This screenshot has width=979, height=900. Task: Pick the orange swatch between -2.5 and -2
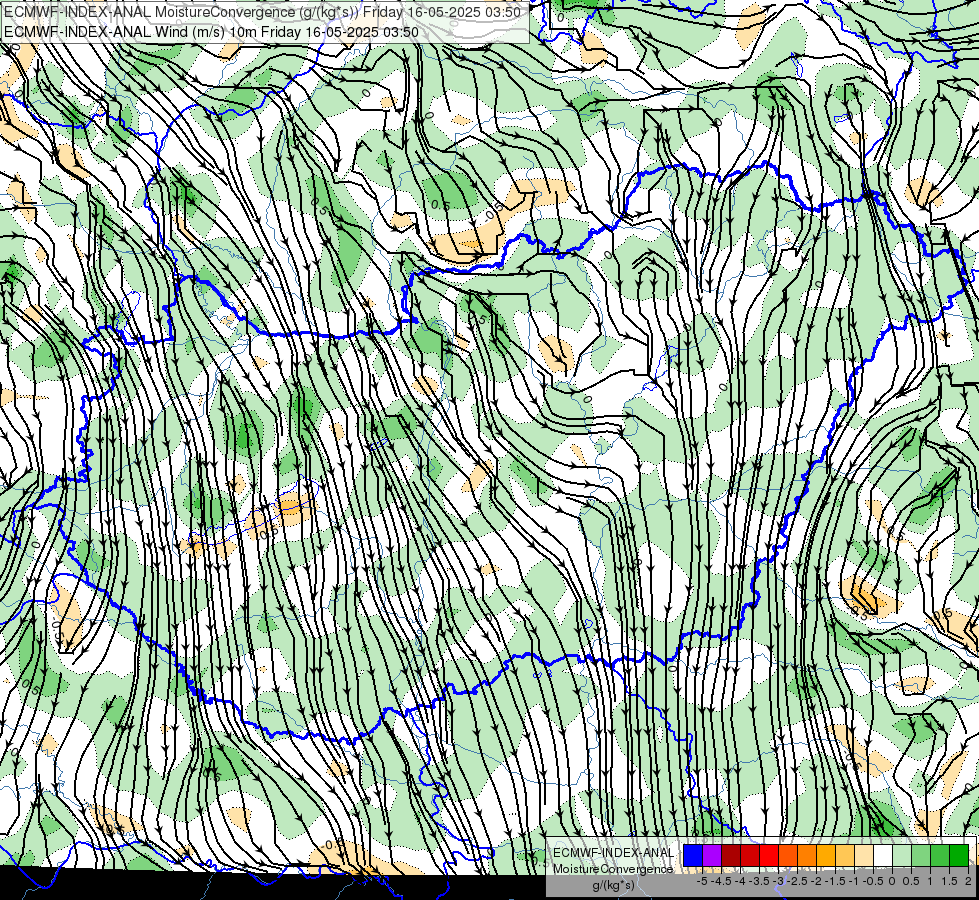(x=807, y=855)
